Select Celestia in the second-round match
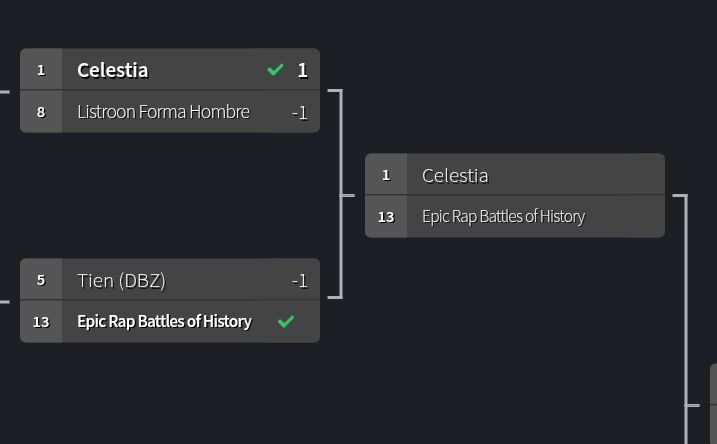Screen dimensions: 717x444 point(455,175)
